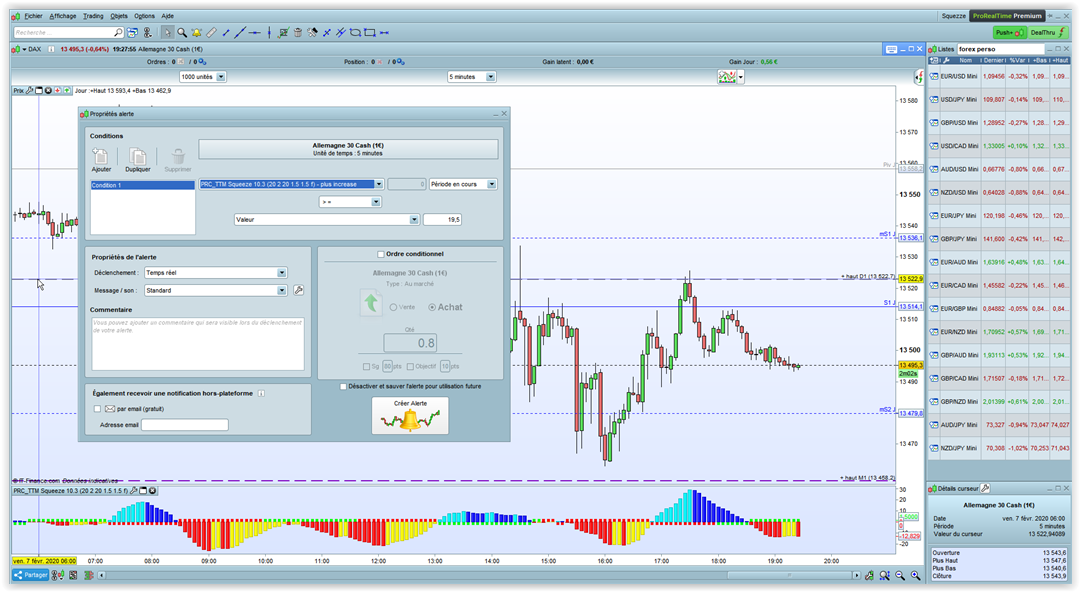Expand chart style indicator dropdown arrow
The image size is (1080, 592).
(x=740, y=77)
